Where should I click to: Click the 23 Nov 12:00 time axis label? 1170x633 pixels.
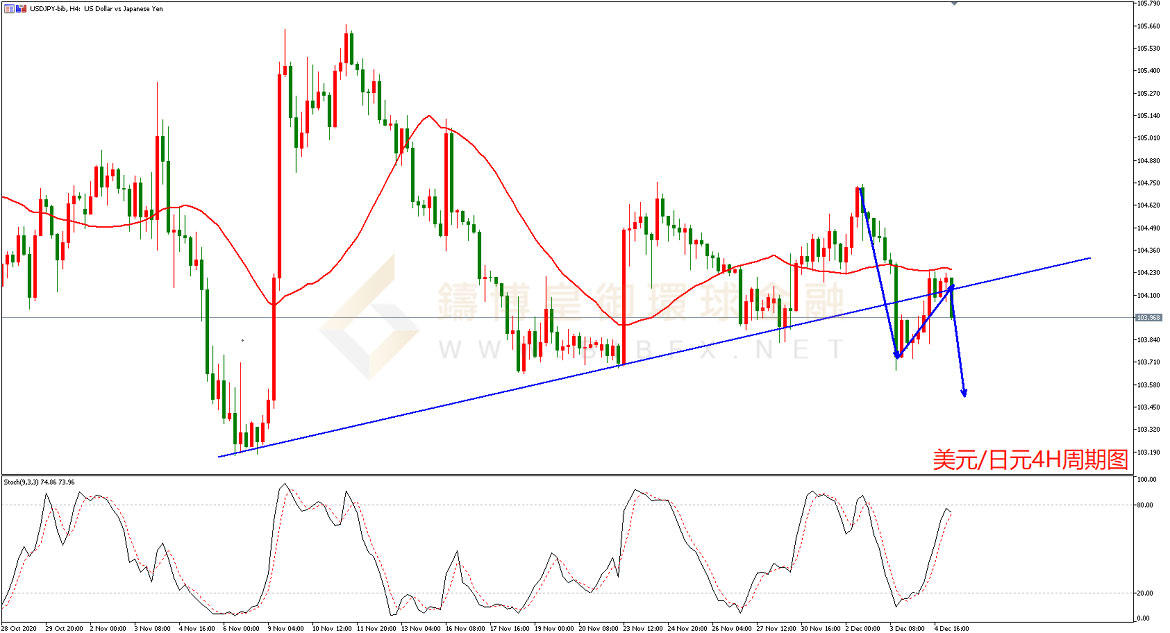pos(641,628)
